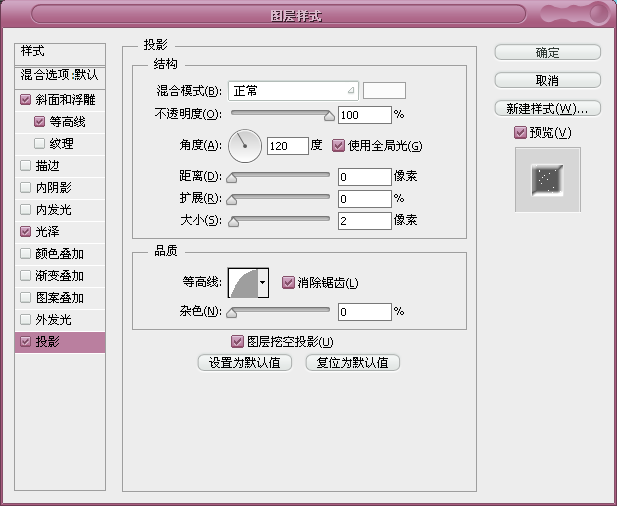Click the 角度 angle dial
Image resolution: width=617 pixels, height=506 pixels.
click(245, 146)
